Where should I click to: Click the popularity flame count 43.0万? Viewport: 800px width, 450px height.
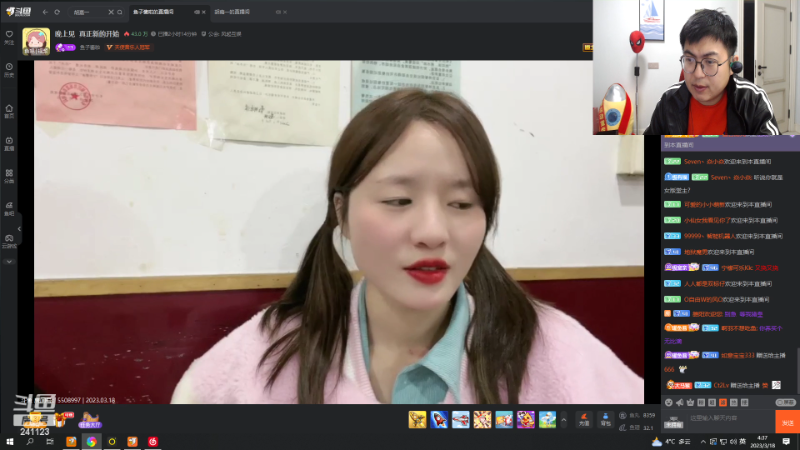[x=136, y=34]
